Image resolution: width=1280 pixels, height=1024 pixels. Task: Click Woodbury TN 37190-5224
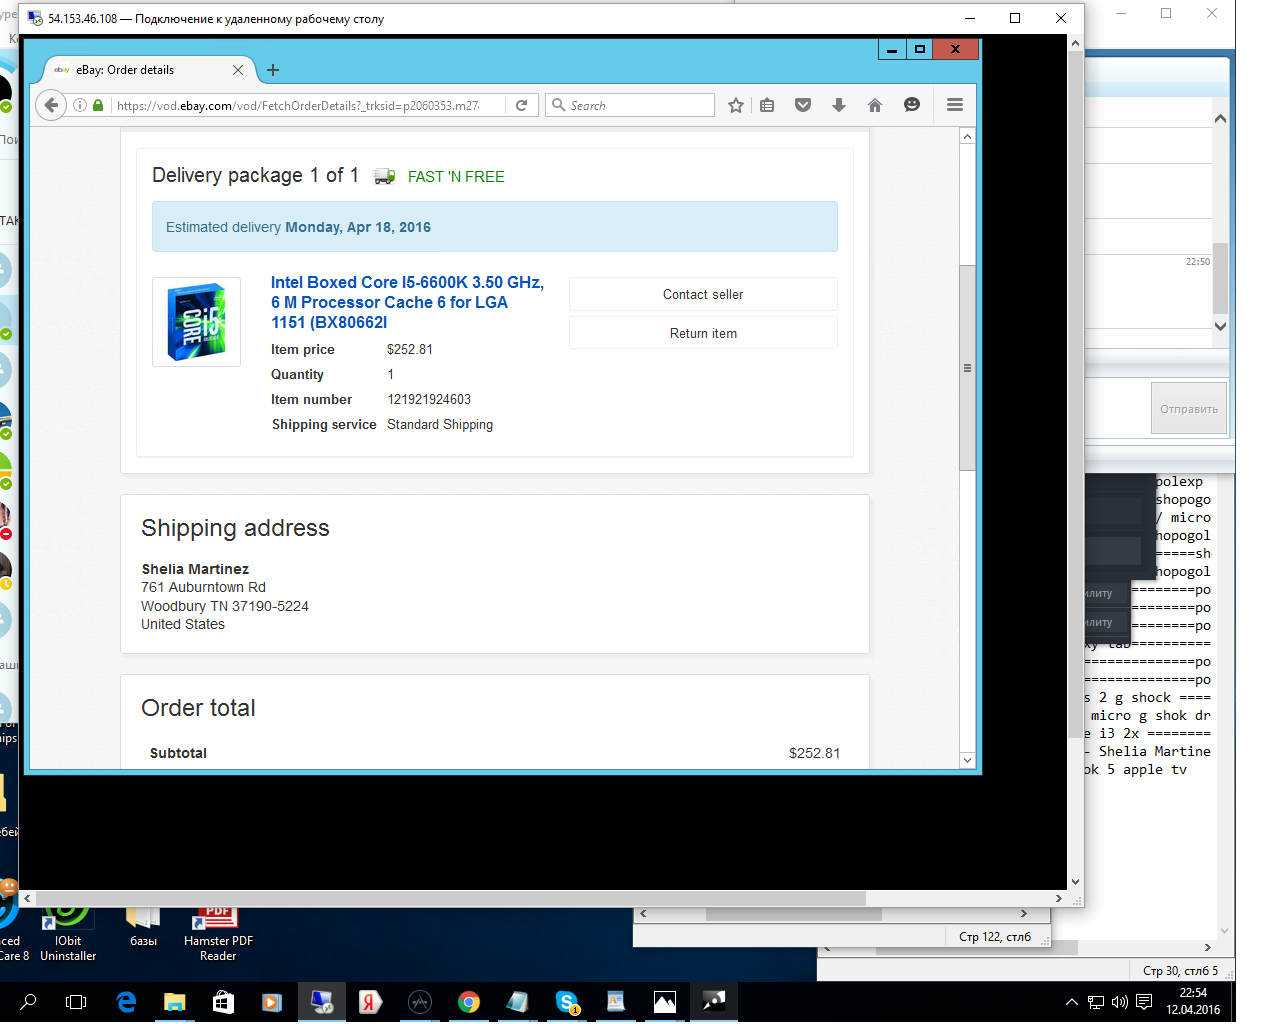click(225, 606)
